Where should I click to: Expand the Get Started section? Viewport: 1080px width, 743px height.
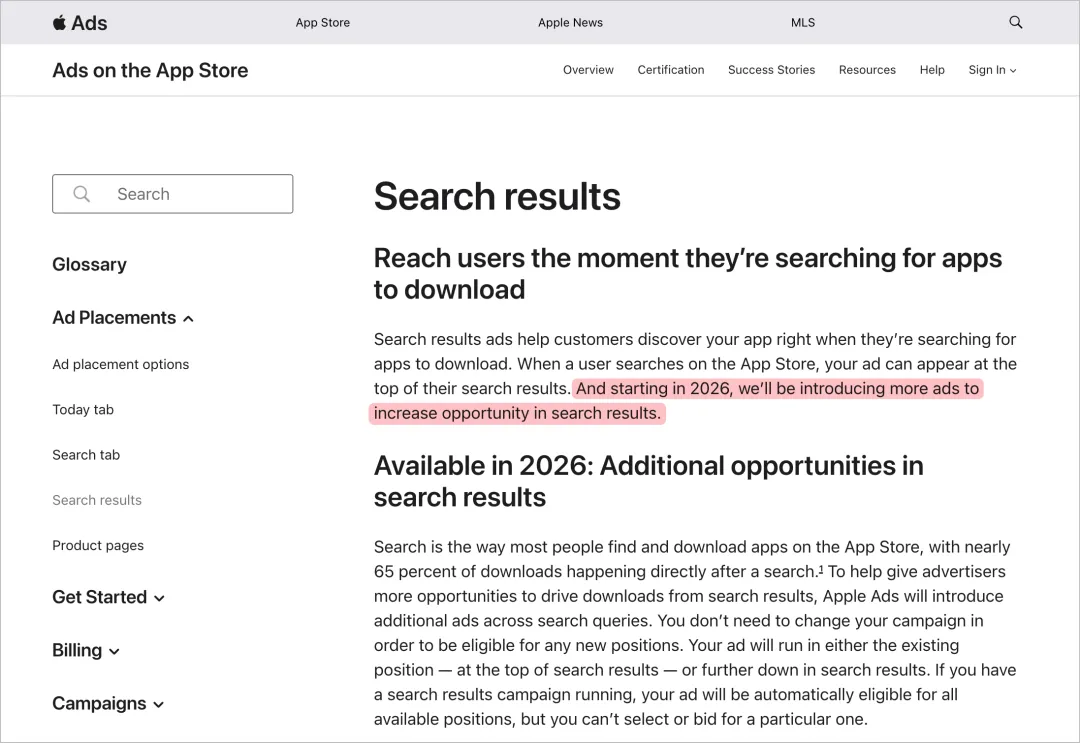click(108, 597)
